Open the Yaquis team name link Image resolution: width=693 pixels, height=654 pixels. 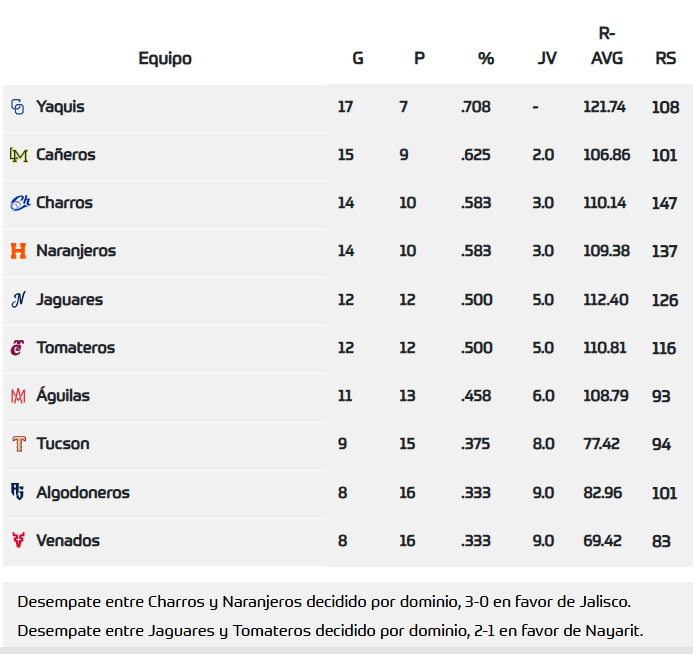(x=60, y=107)
